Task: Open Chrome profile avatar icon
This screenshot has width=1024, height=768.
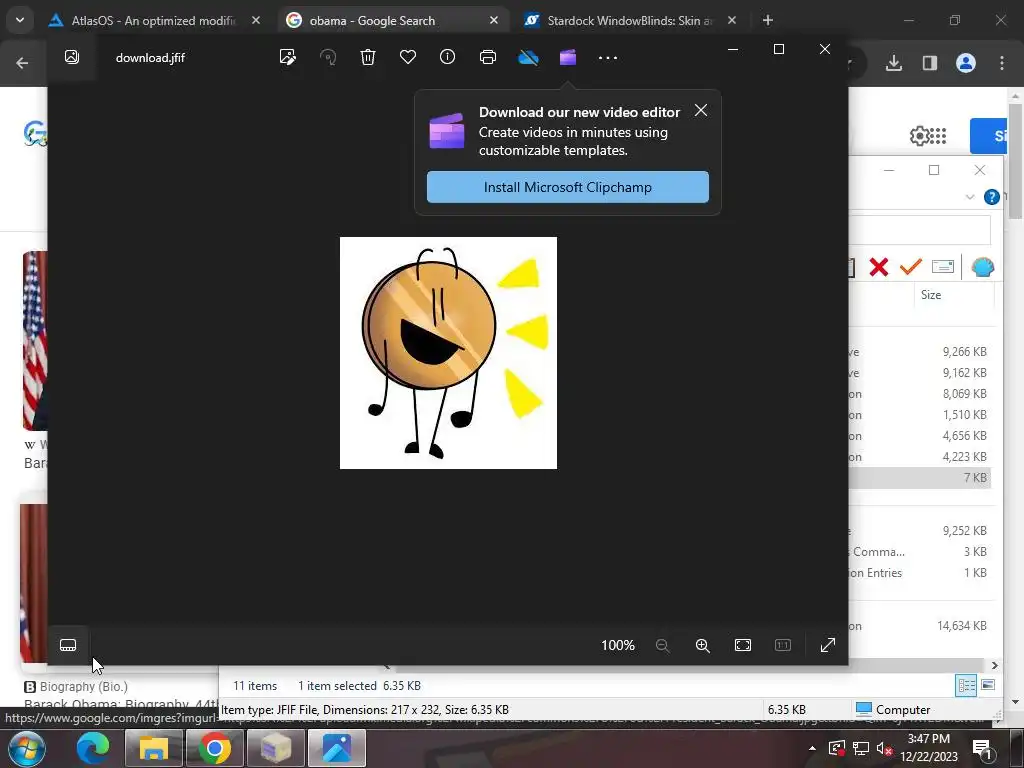Action: 966,63
